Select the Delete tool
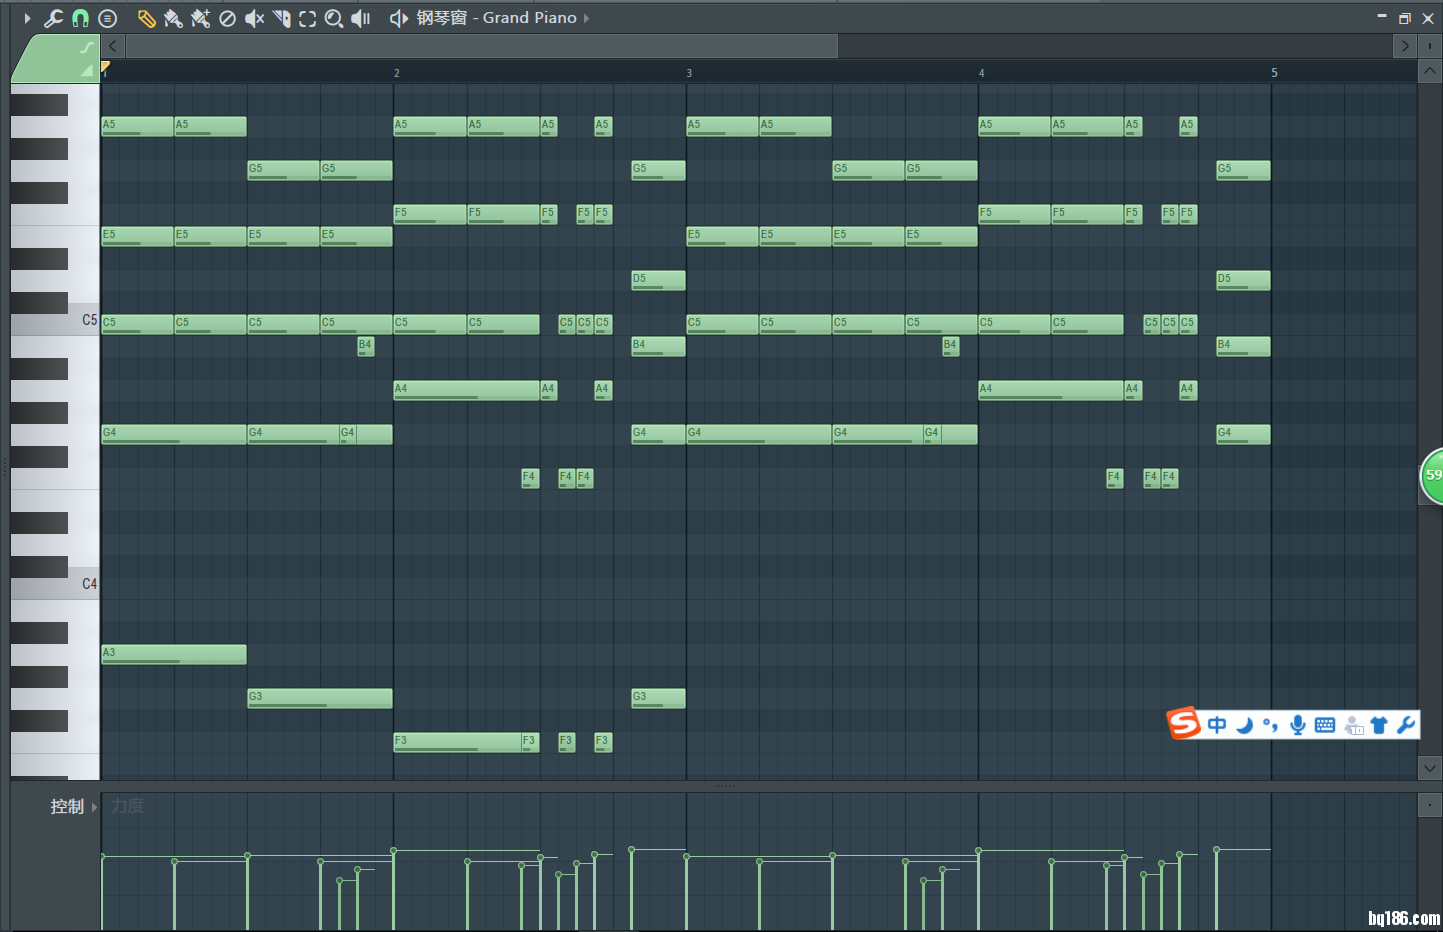Screen dimensions: 1443x932 pyautogui.click(x=227, y=18)
